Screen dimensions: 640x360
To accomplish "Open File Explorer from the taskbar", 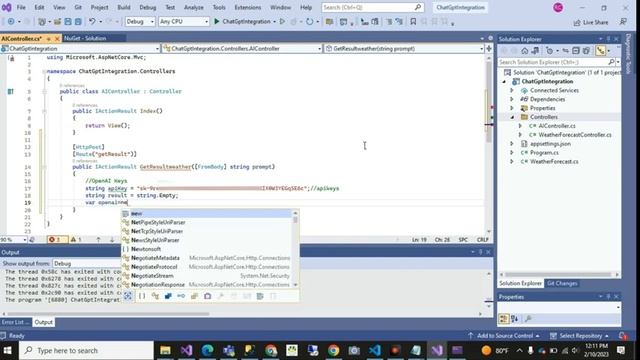I will 165,350.
